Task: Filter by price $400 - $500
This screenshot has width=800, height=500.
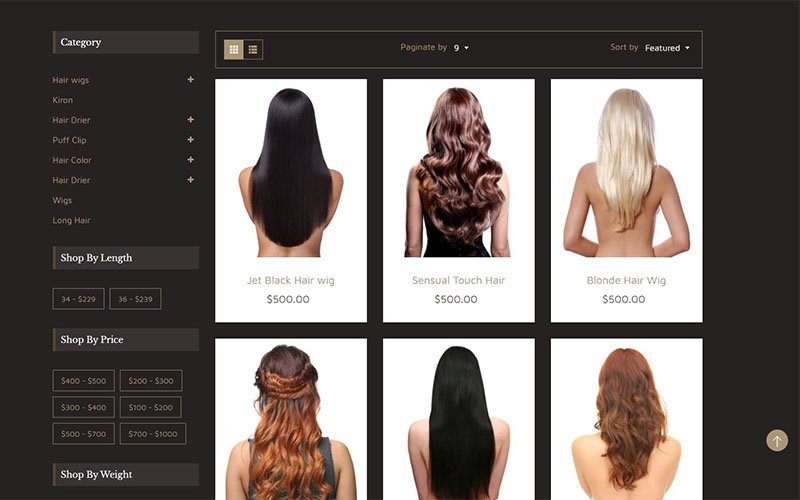Action: click(84, 381)
